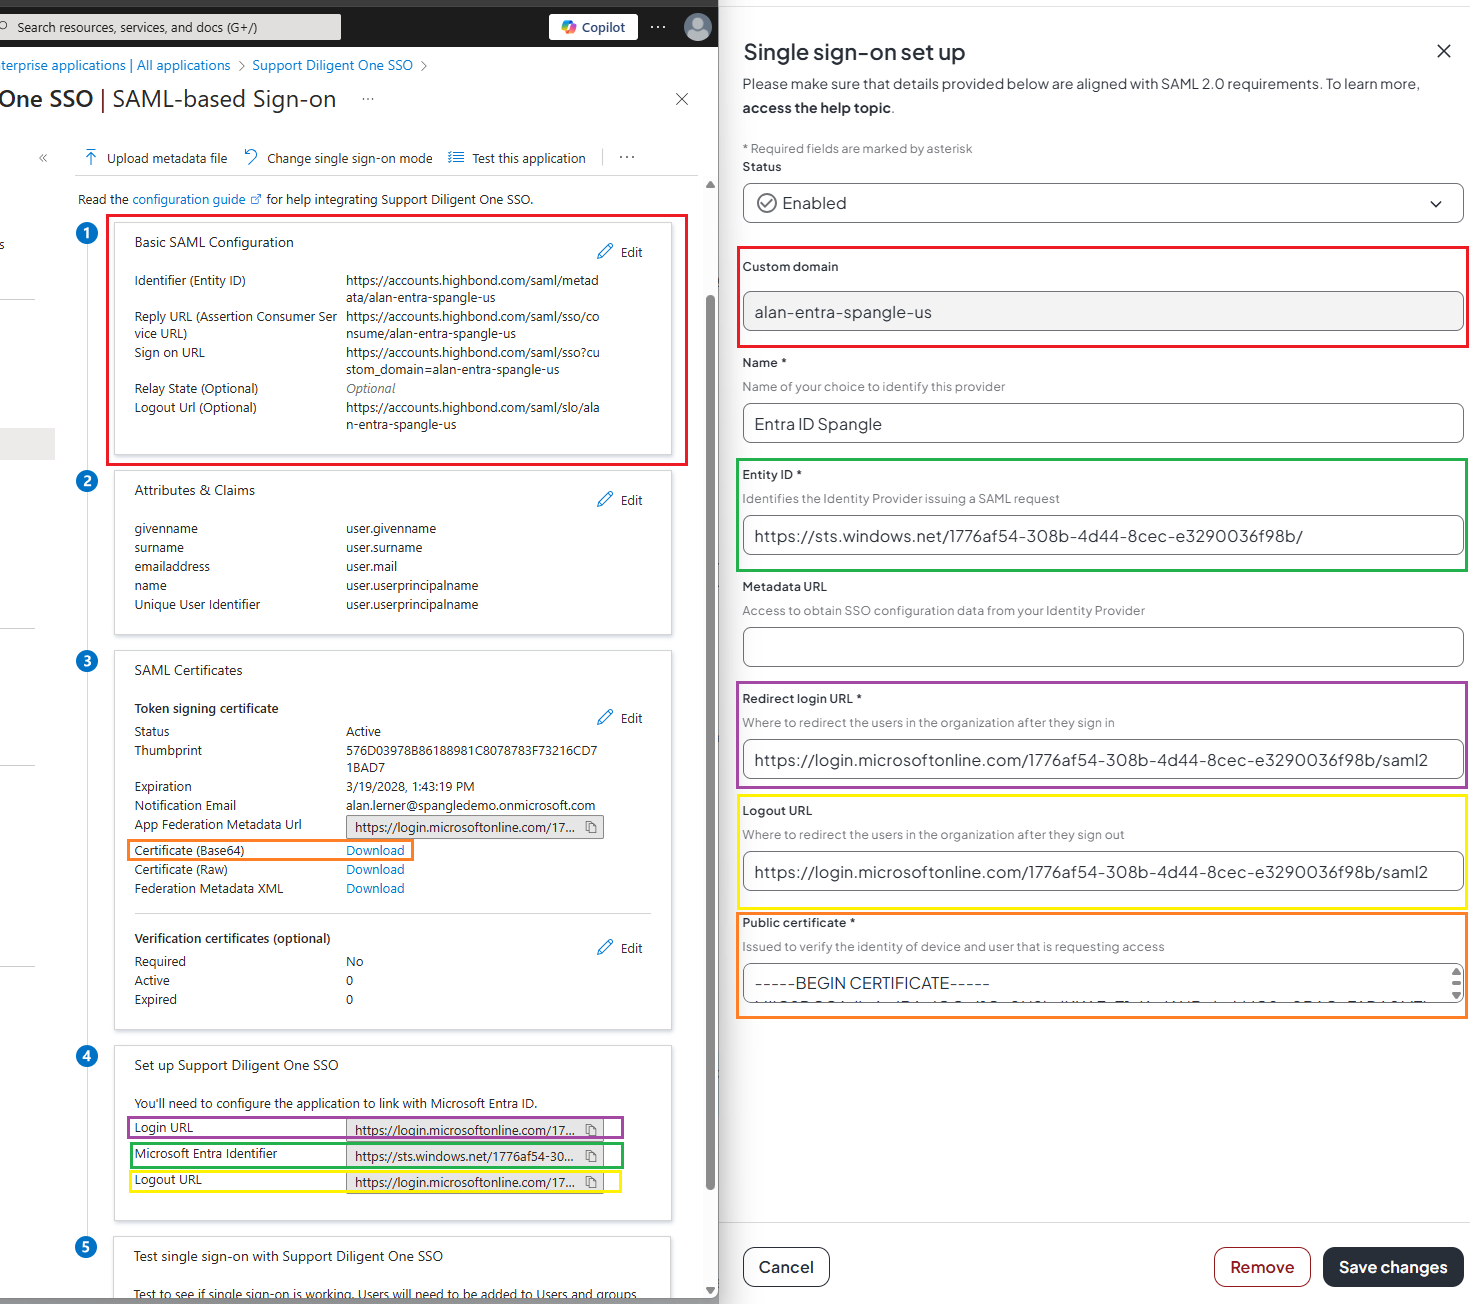Open the user account avatar menu
The image size is (1470, 1304).
click(x=697, y=27)
